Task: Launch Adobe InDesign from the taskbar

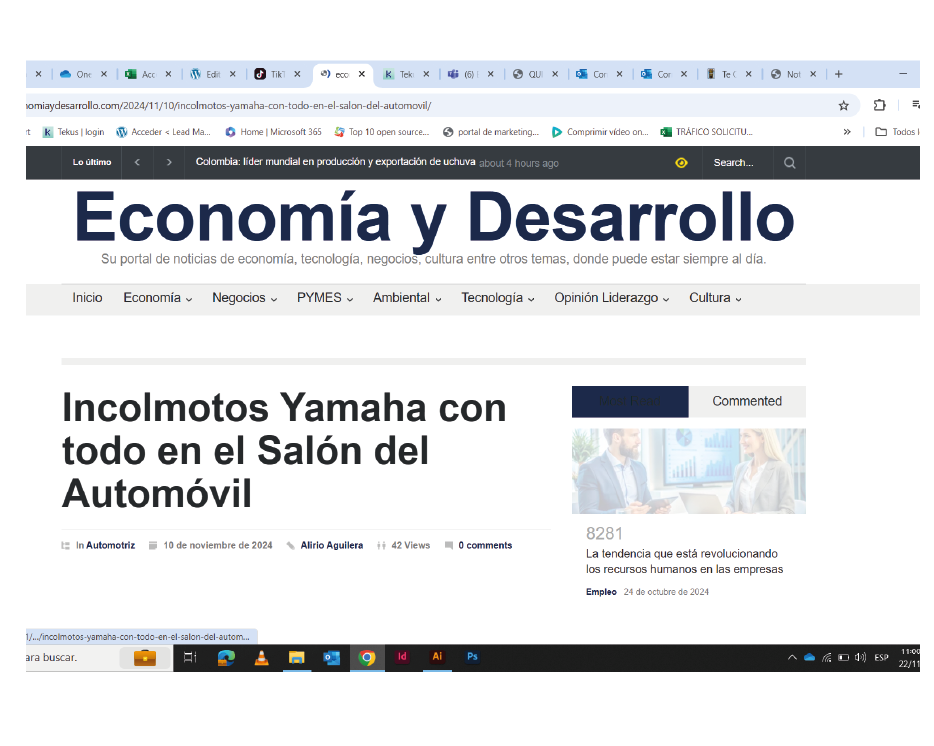Action: click(x=402, y=657)
